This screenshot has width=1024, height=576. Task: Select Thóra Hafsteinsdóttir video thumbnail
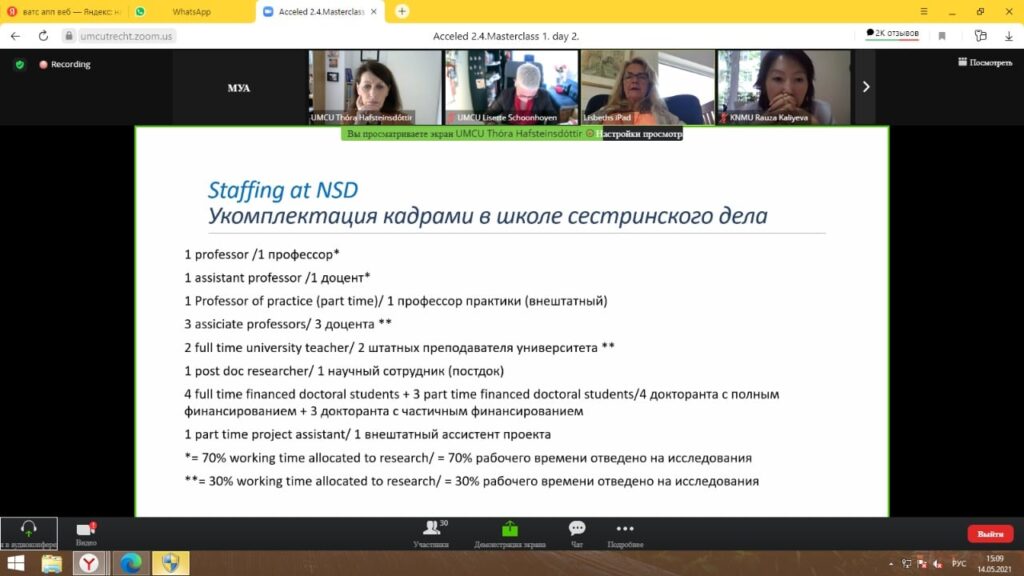pyautogui.click(x=375, y=87)
